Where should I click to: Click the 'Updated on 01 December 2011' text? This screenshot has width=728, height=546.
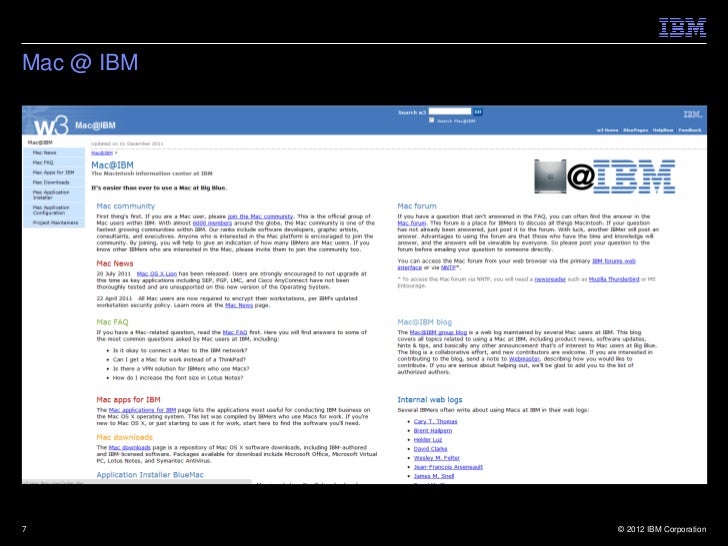point(127,144)
